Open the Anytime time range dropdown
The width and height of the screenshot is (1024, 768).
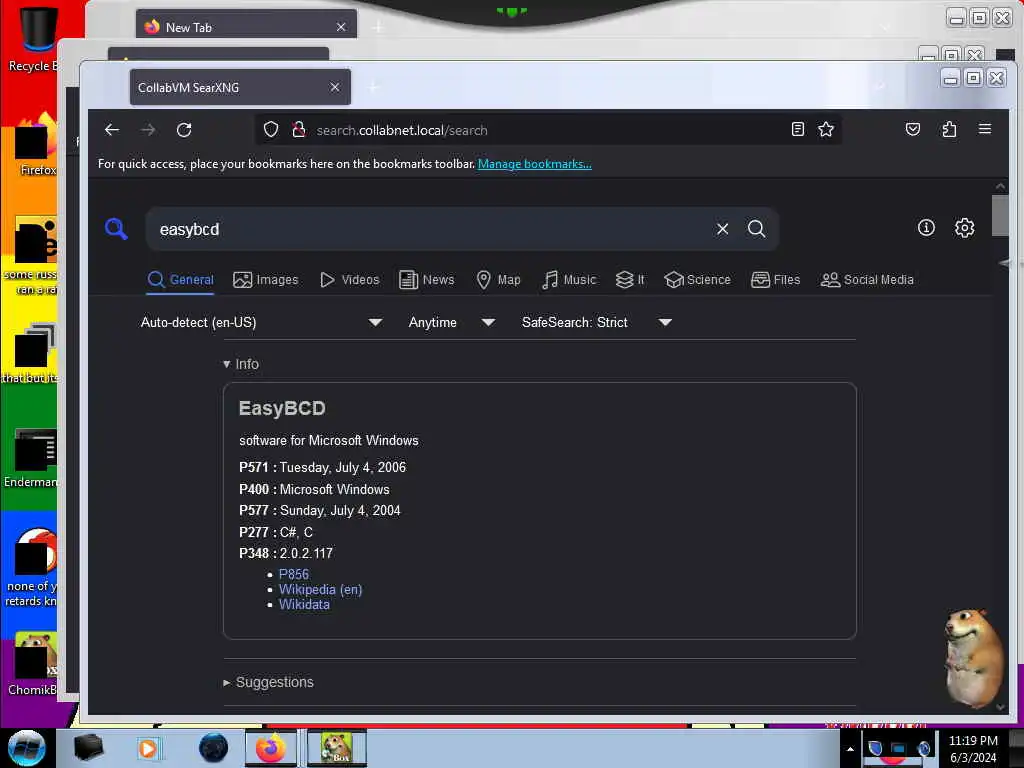tap(451, 322)
